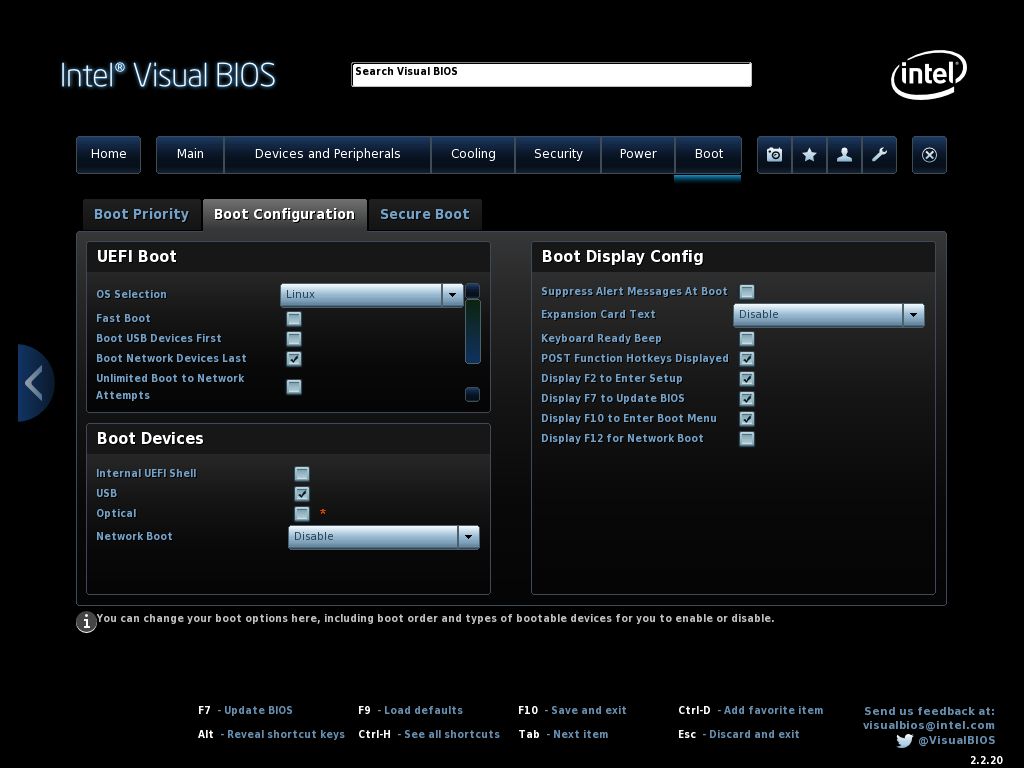Click the UEFI Boot scrollbar thumb
The image size is (1024, 768).
[x=473, y=331]
